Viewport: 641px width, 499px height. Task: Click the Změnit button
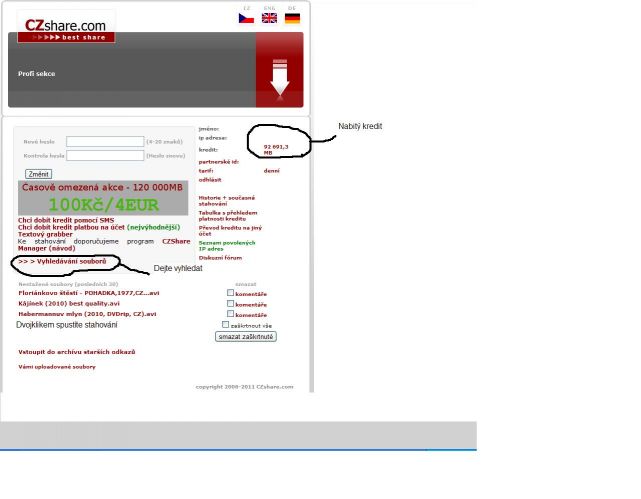(38, 174)
